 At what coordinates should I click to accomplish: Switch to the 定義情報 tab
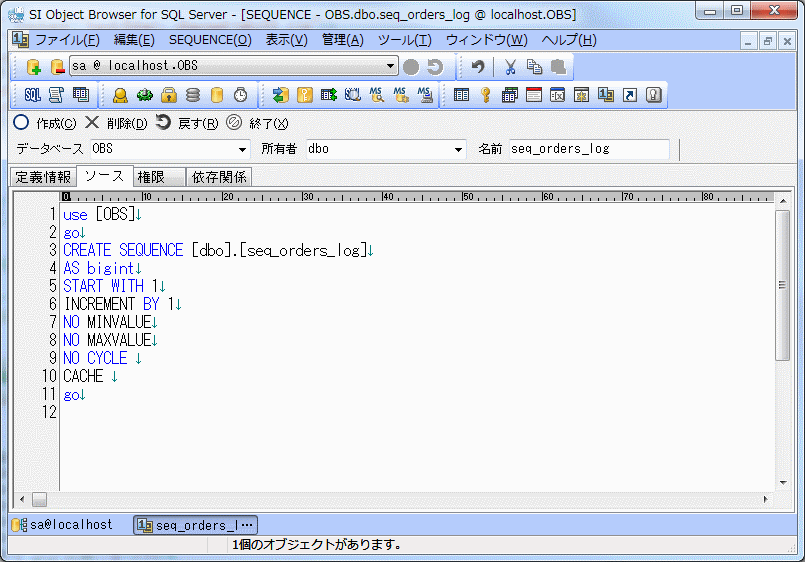[43, 177]
